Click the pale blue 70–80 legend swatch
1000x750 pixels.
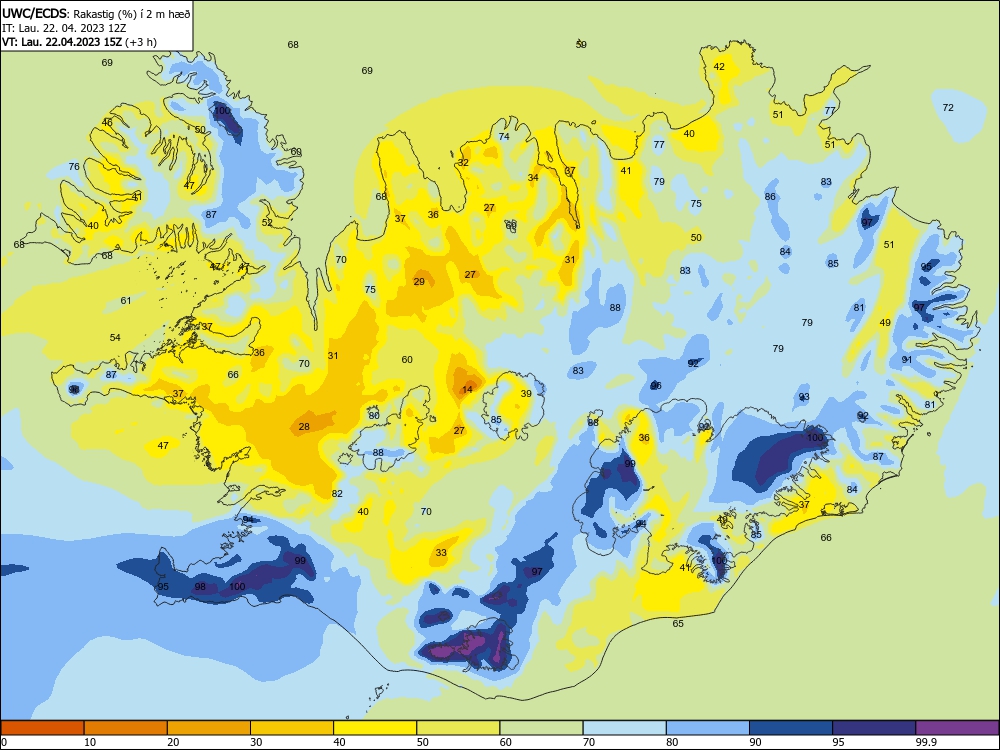click(x=624, y=728)
